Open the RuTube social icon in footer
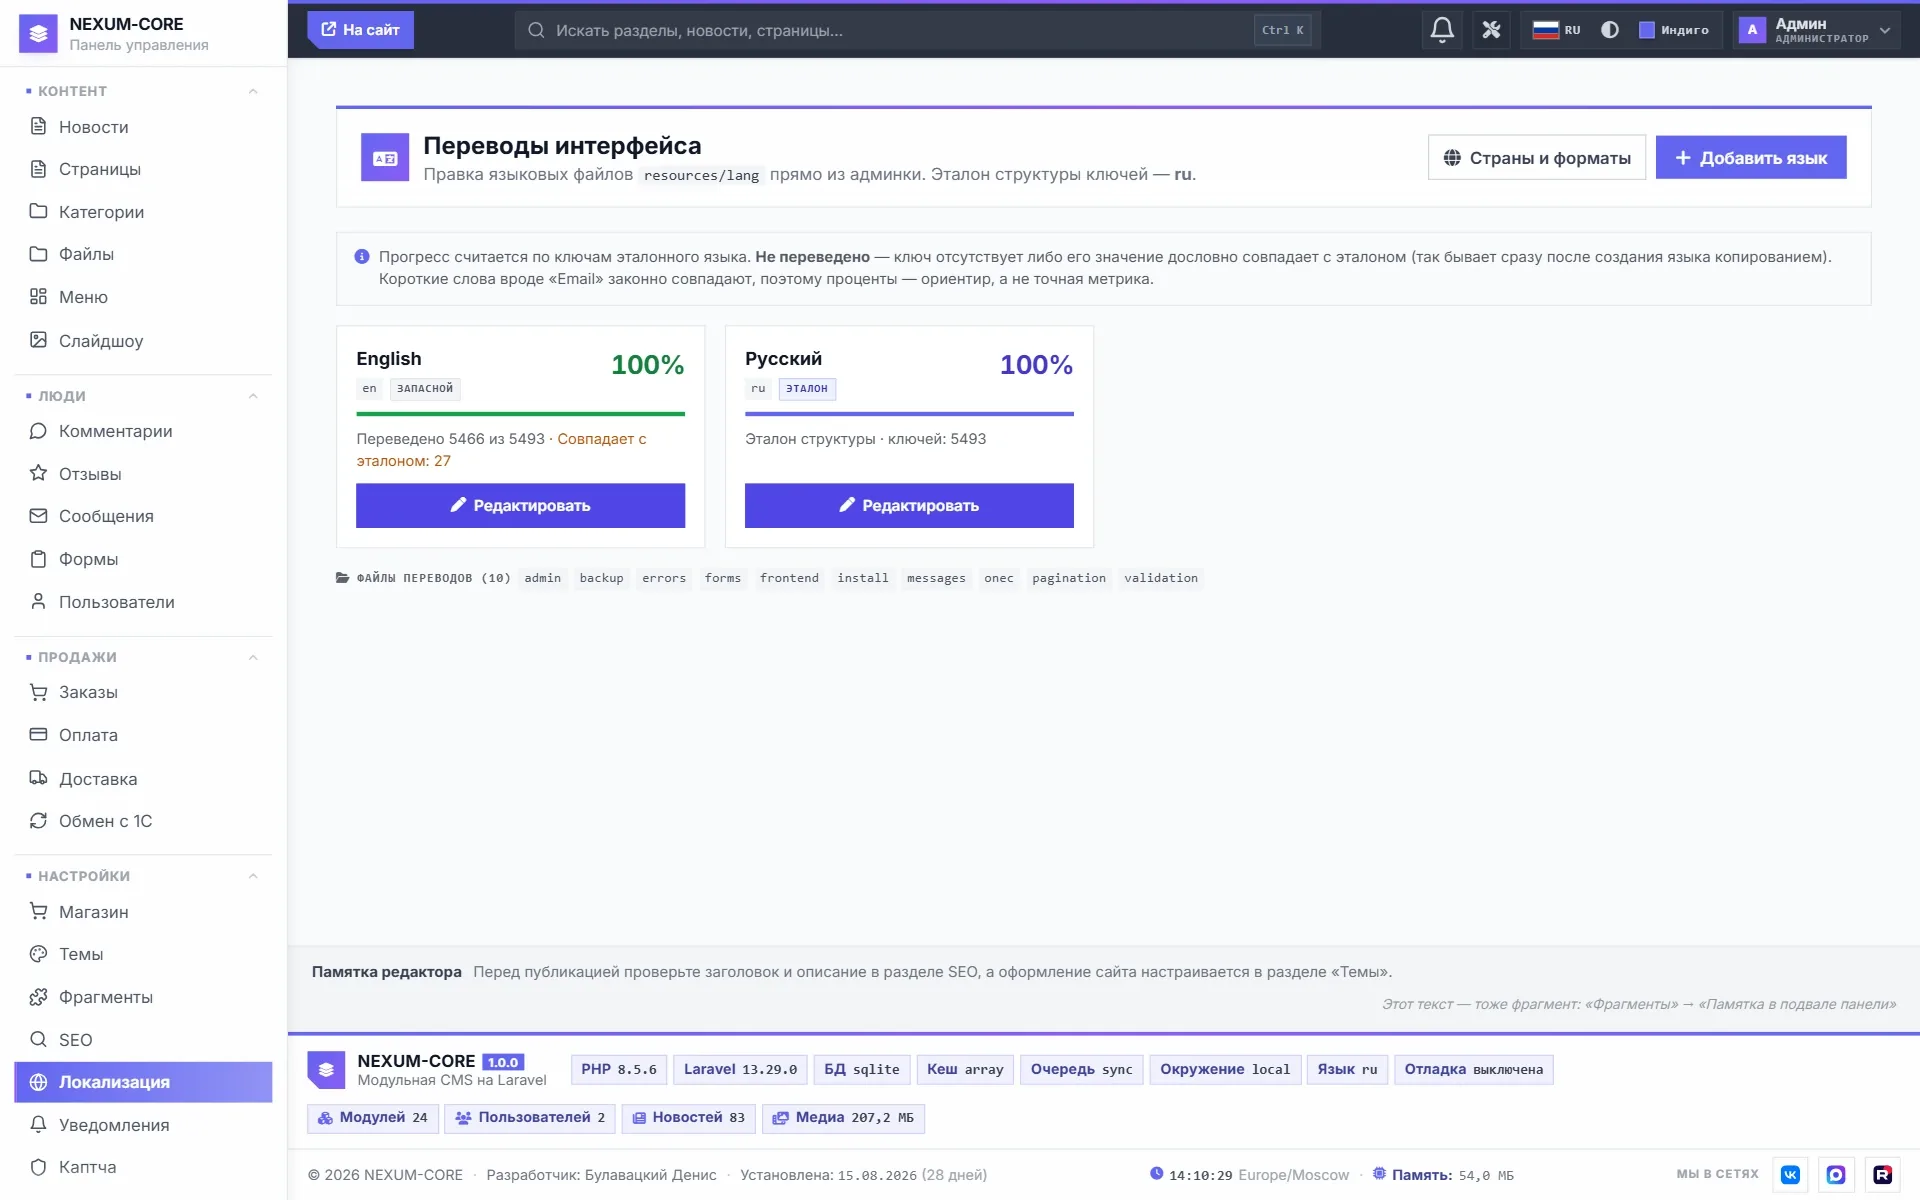The image size is (1920, 1200). pos(1882,1175)
